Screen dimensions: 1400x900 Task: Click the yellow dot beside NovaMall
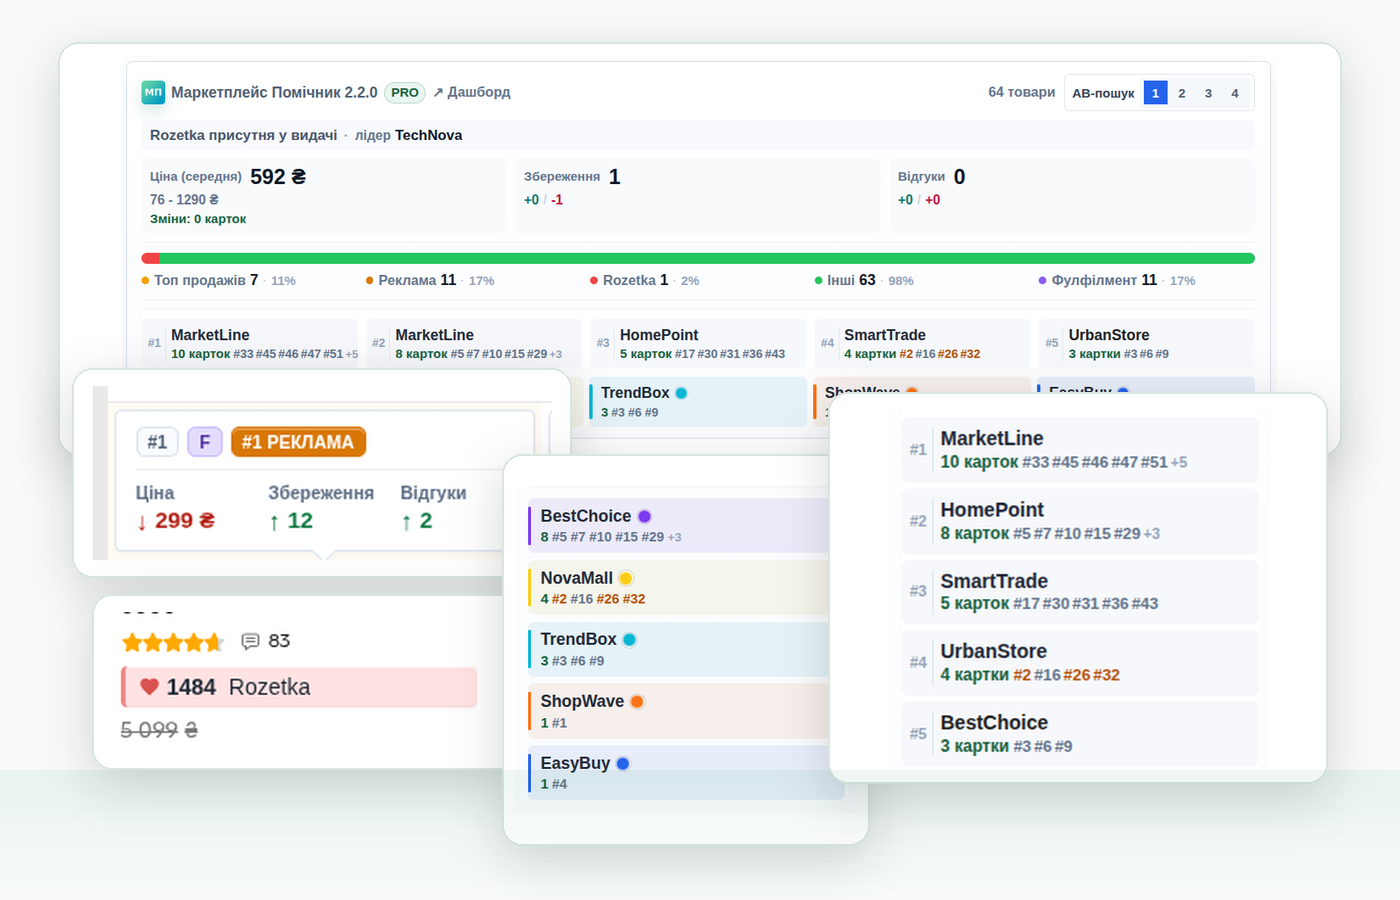click(x=626, y=578)
